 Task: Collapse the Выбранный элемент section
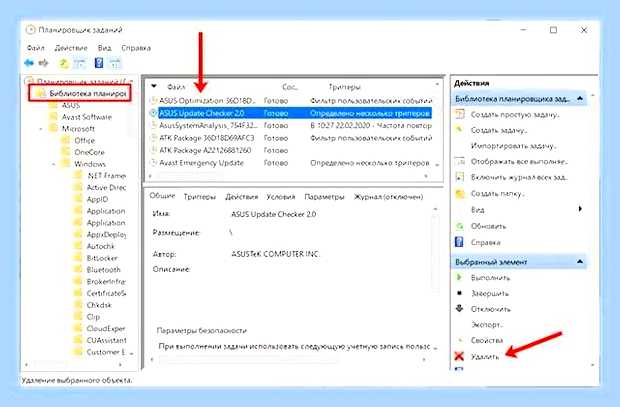[580, 261]
